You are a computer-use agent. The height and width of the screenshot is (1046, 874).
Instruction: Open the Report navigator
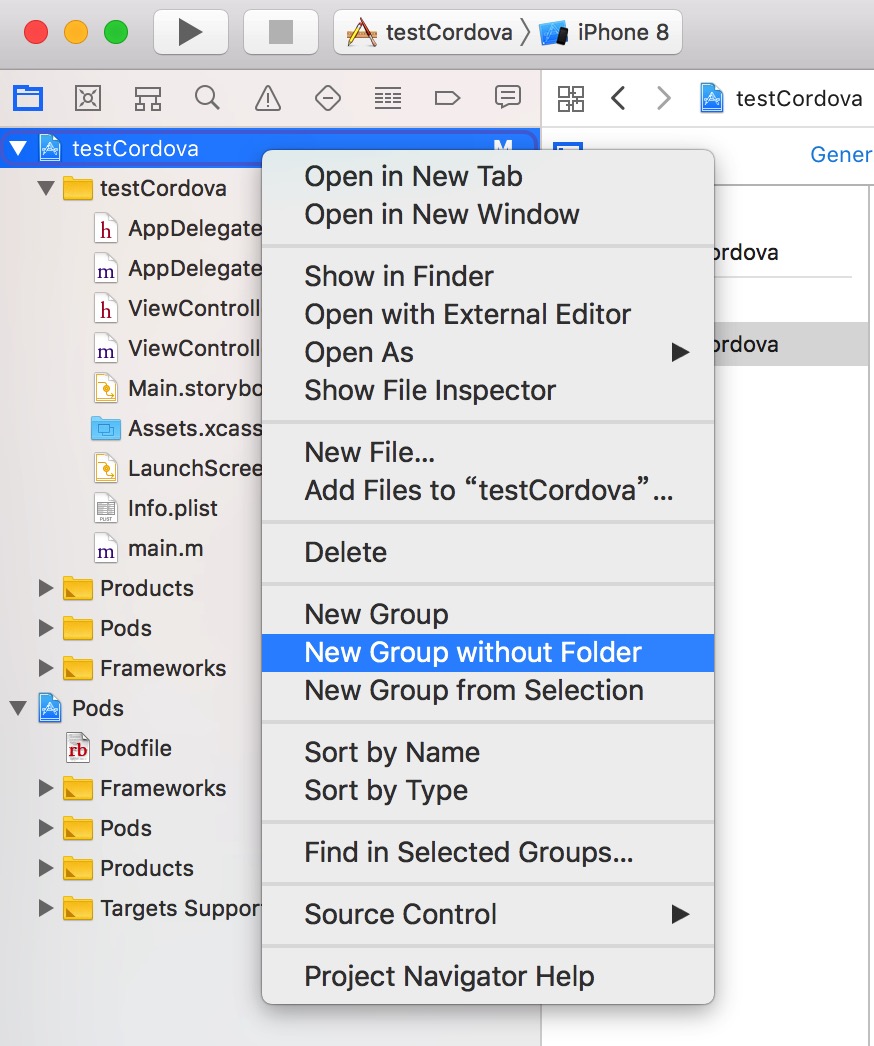508,97
